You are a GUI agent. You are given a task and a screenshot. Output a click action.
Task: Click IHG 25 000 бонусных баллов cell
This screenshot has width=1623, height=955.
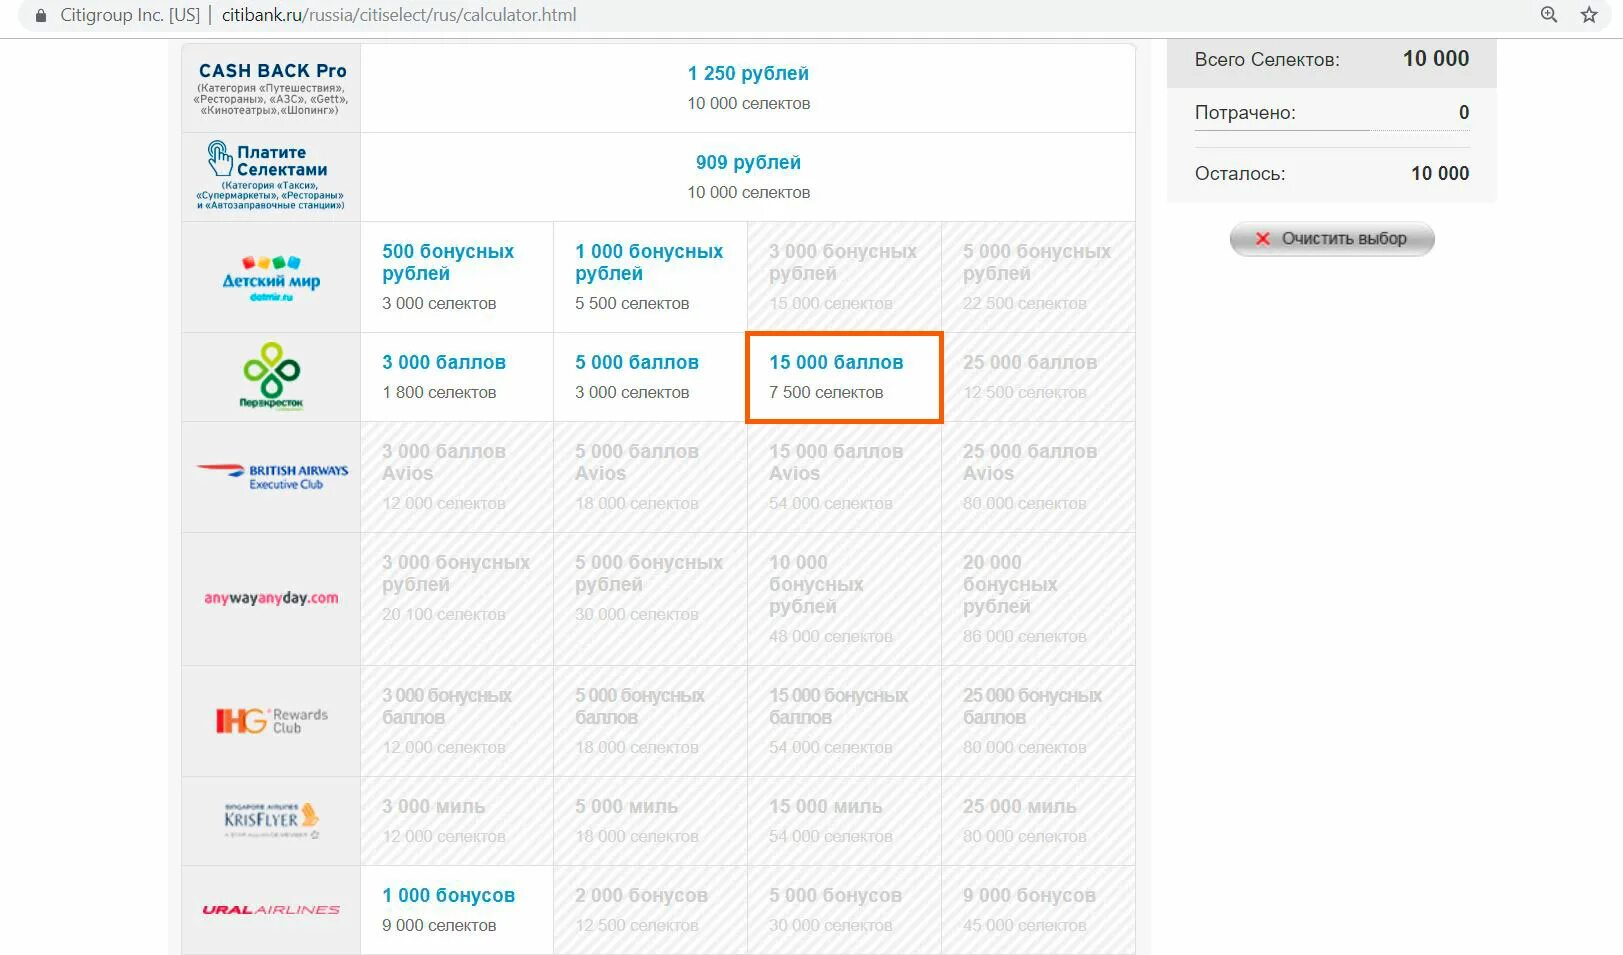[1038, 721]
